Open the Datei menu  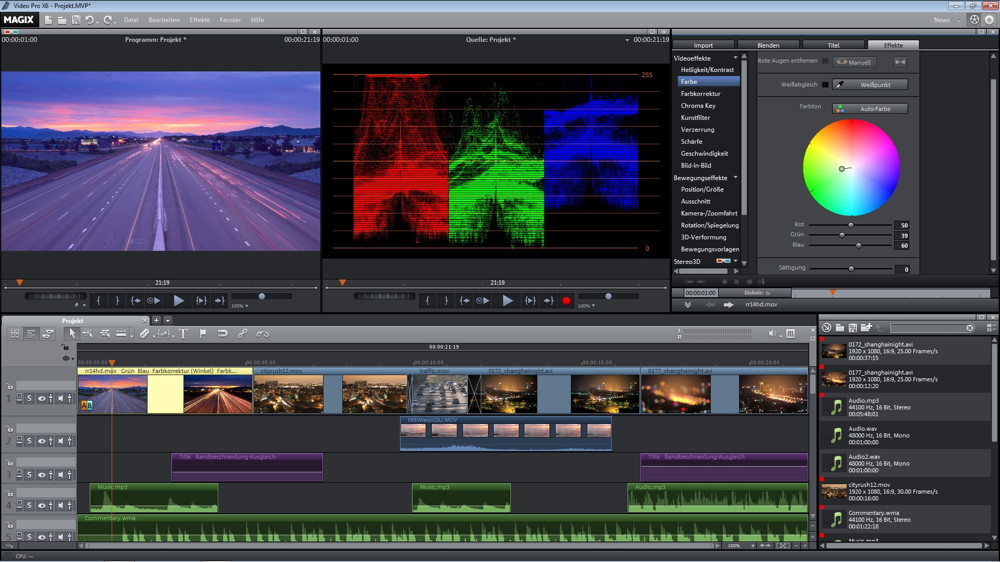(x=131, y=20)
